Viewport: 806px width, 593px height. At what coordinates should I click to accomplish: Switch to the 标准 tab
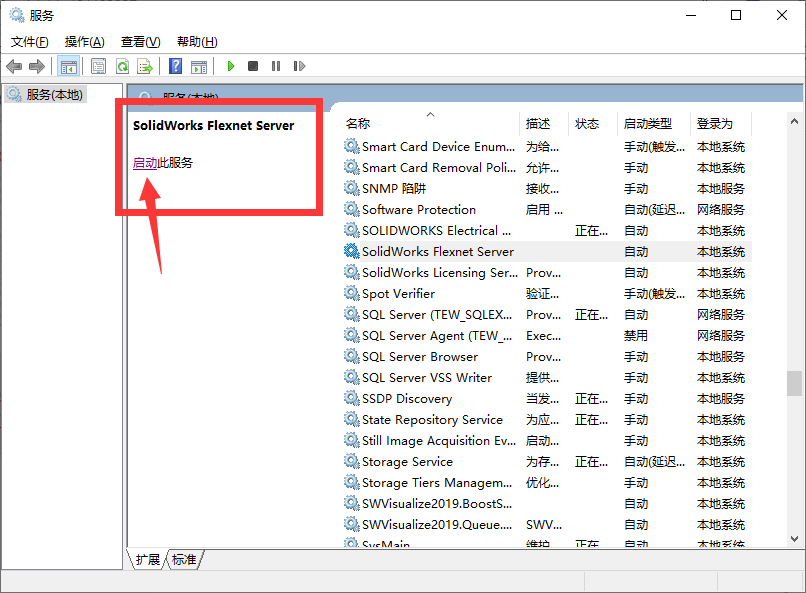[184, 559]
